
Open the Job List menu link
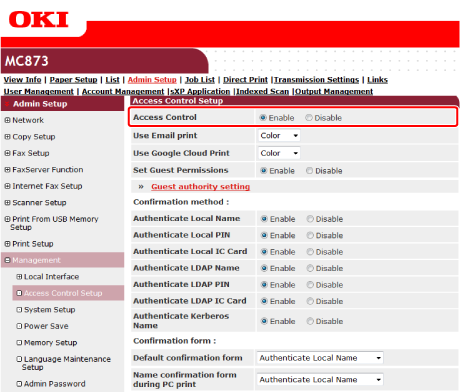200,80
